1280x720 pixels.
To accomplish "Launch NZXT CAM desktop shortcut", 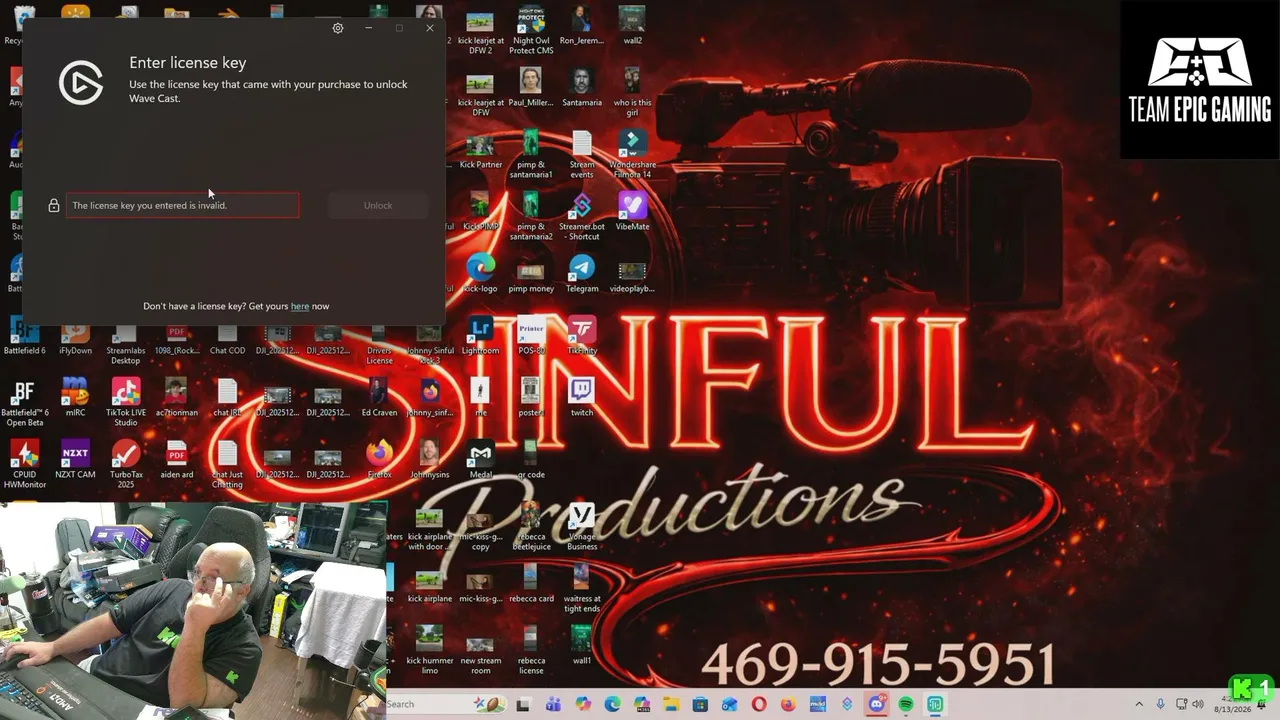I will (75, 460).
